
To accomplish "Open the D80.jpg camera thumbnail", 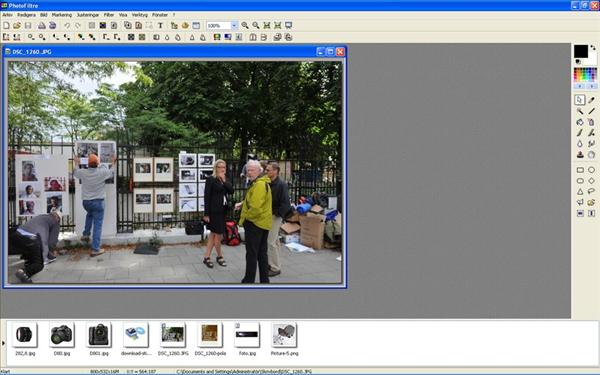I will pyautogui.click(x=62, y=335).
